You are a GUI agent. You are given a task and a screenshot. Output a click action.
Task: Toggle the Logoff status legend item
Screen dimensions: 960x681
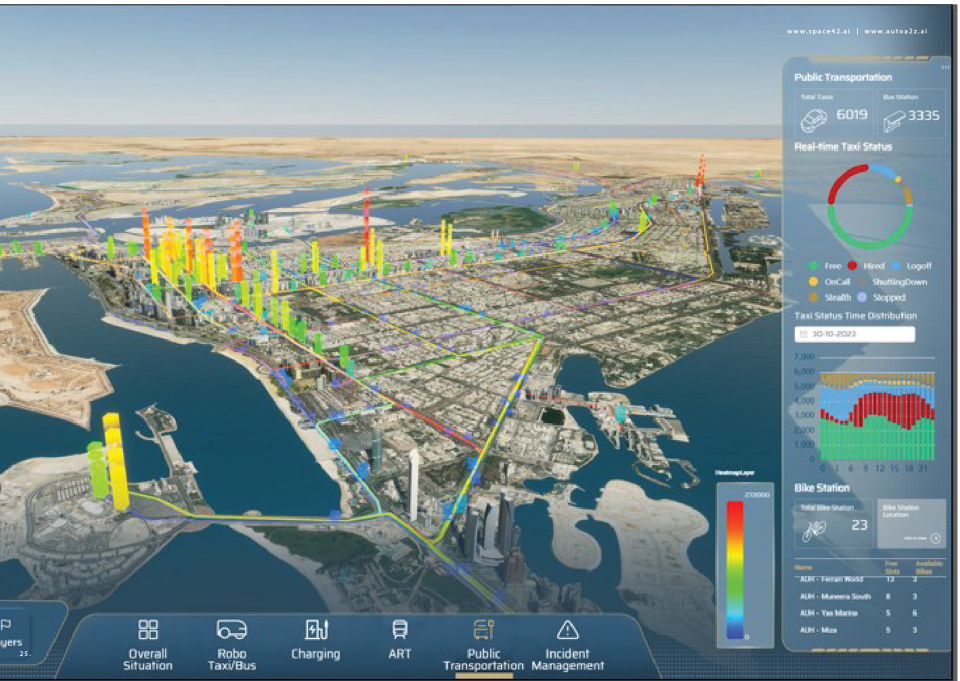click(x=910, y=266)
